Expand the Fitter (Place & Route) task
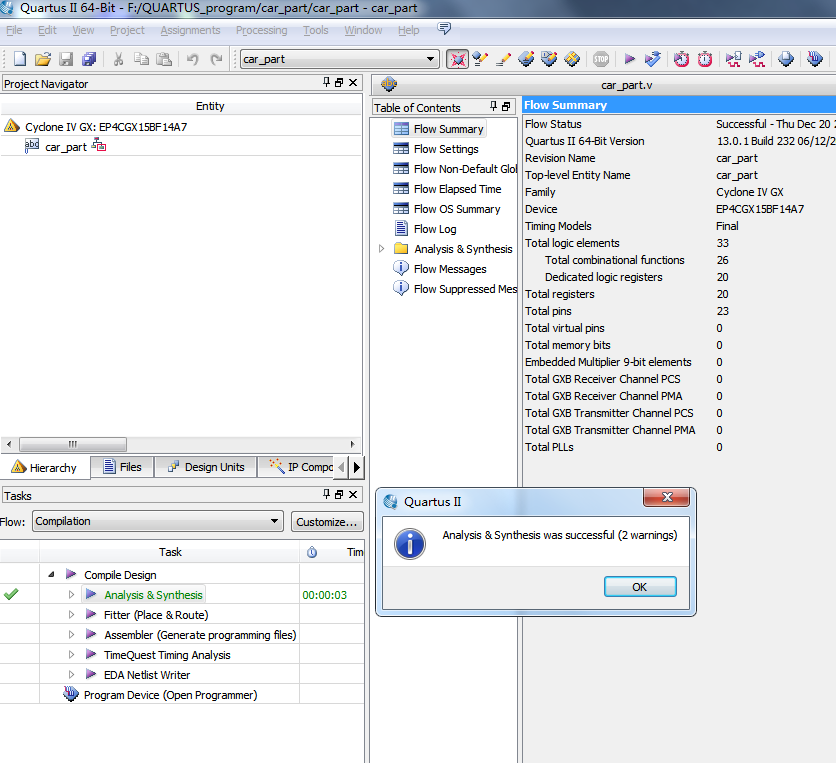The height and width of the screenshot is (763, 836). pos(71,615)
